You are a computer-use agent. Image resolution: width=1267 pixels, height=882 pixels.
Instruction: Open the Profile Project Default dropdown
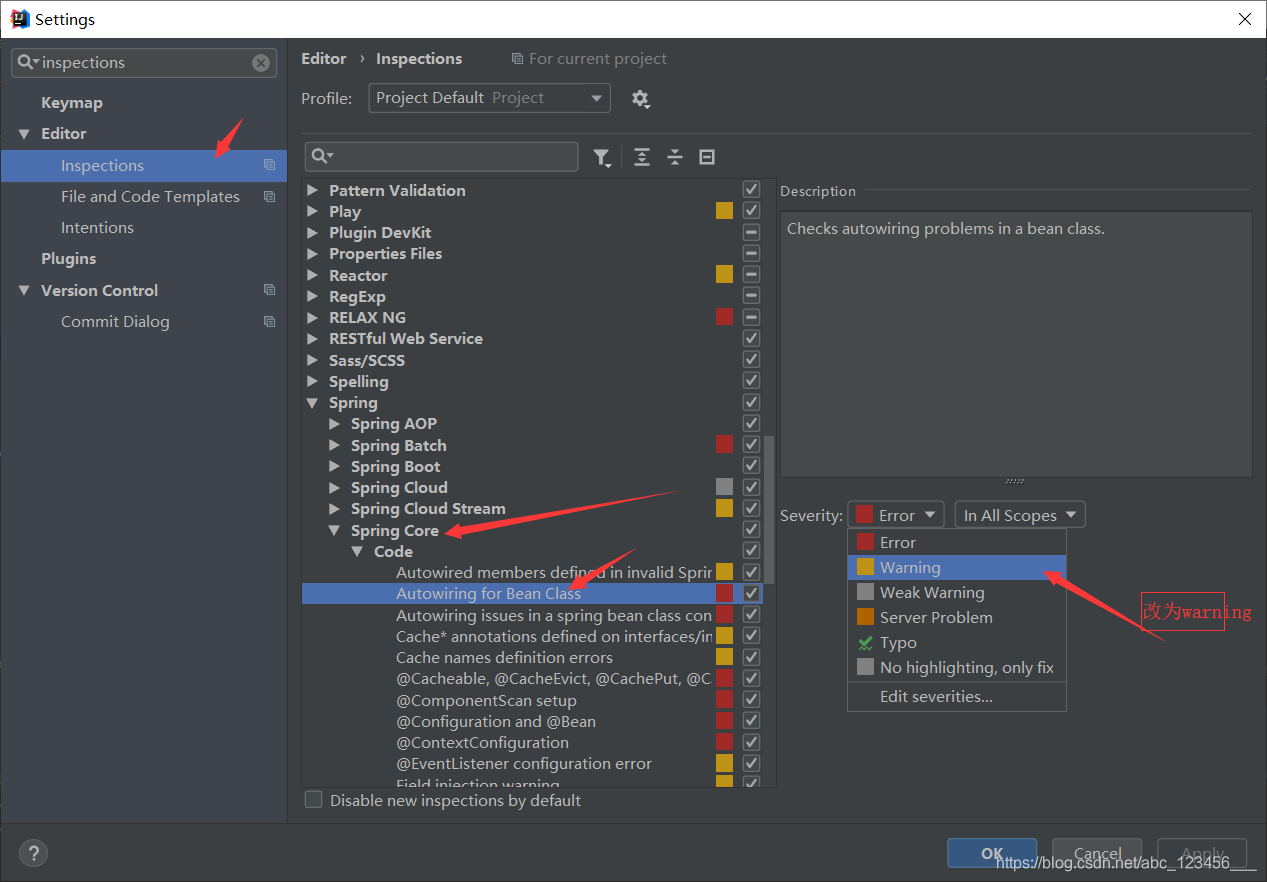pos(489,98)
